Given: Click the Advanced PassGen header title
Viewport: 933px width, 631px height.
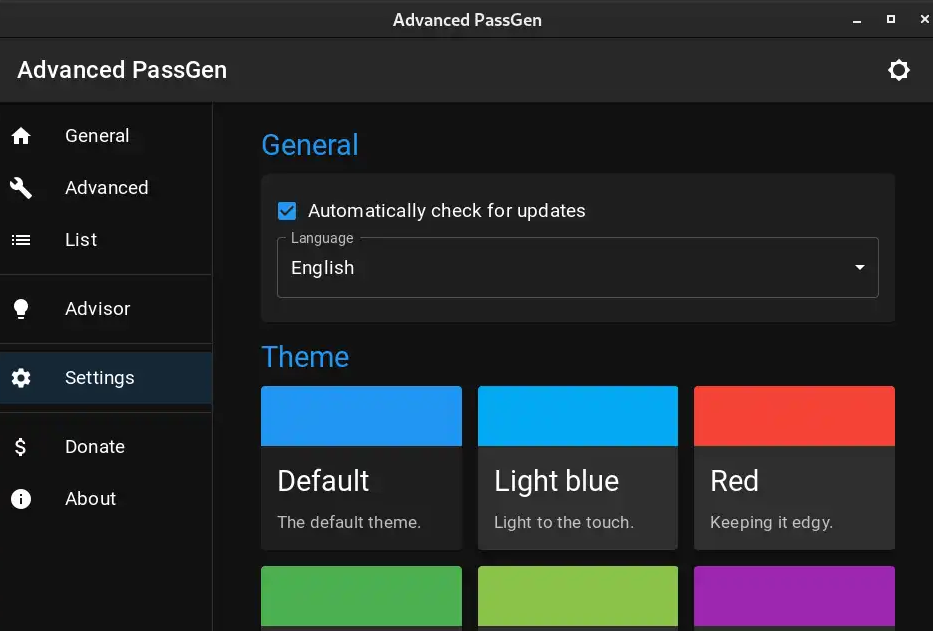Looking at the screenshot, I should 122,70.
